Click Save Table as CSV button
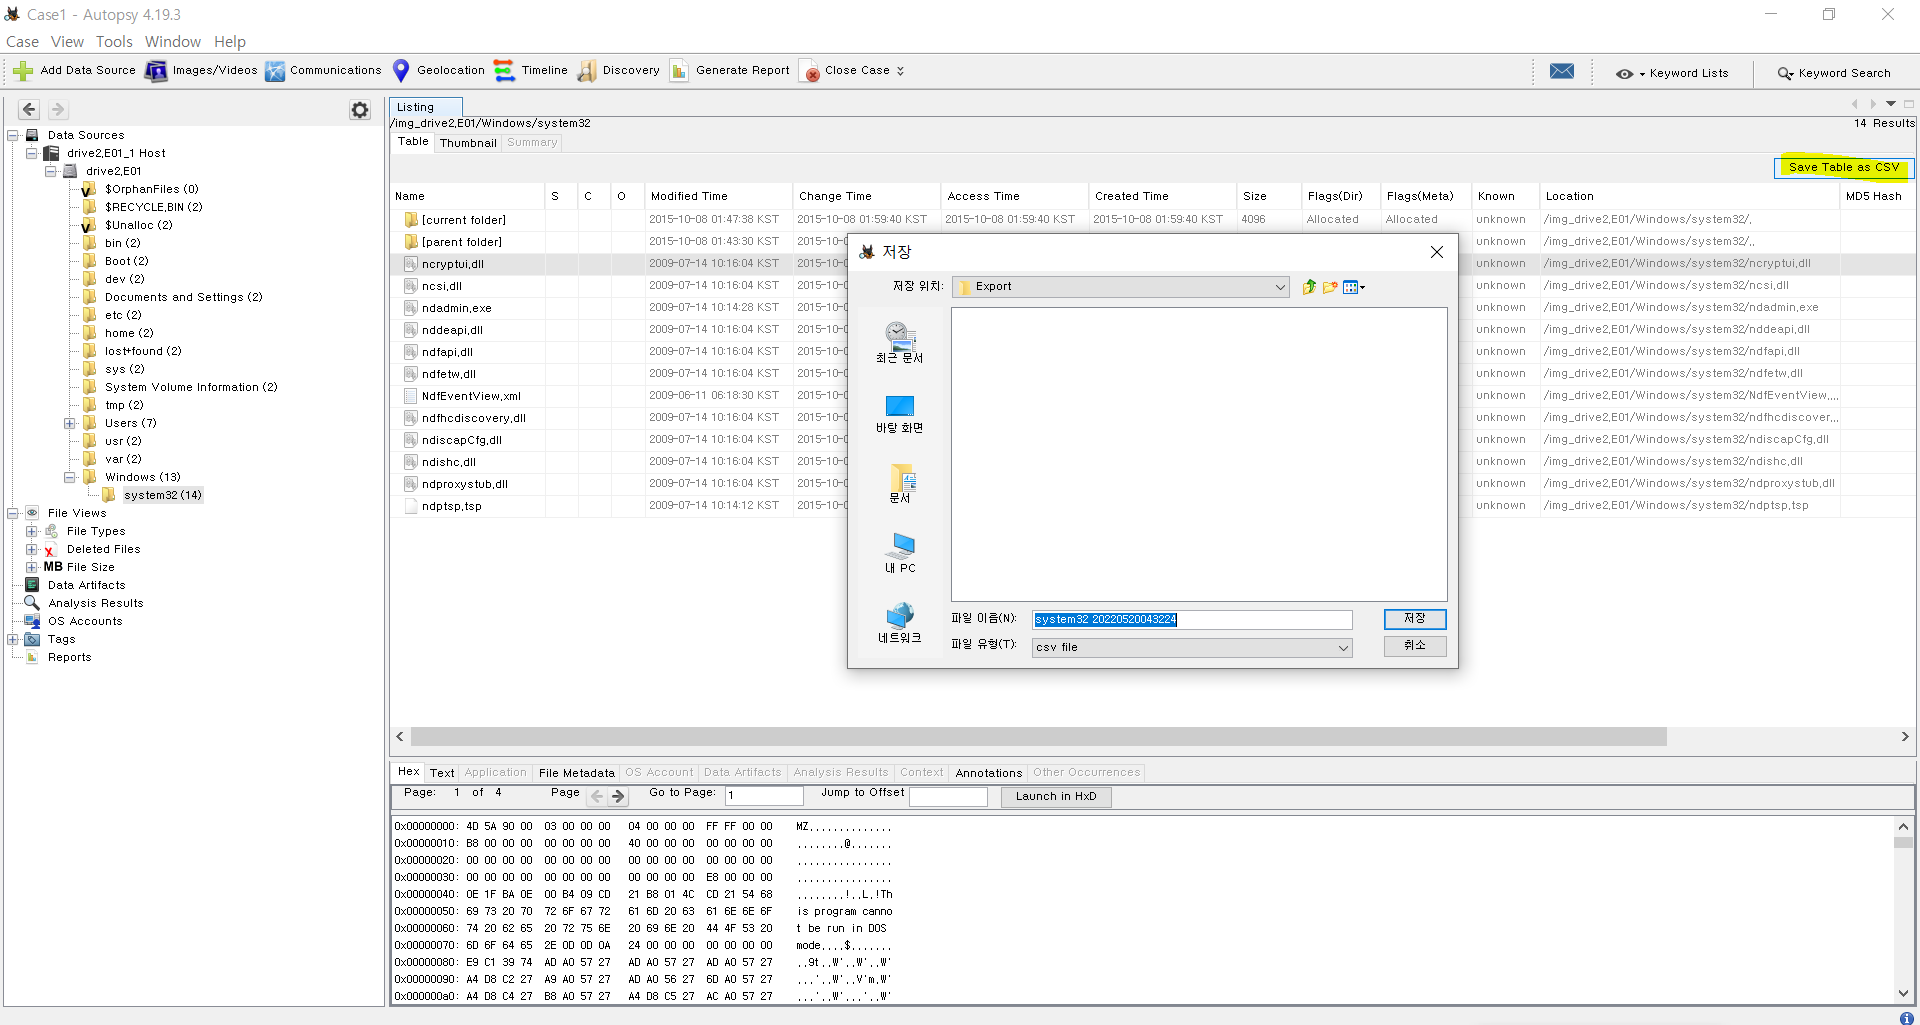Viewport: 1920px width, 1025px height. point(1843,167)
